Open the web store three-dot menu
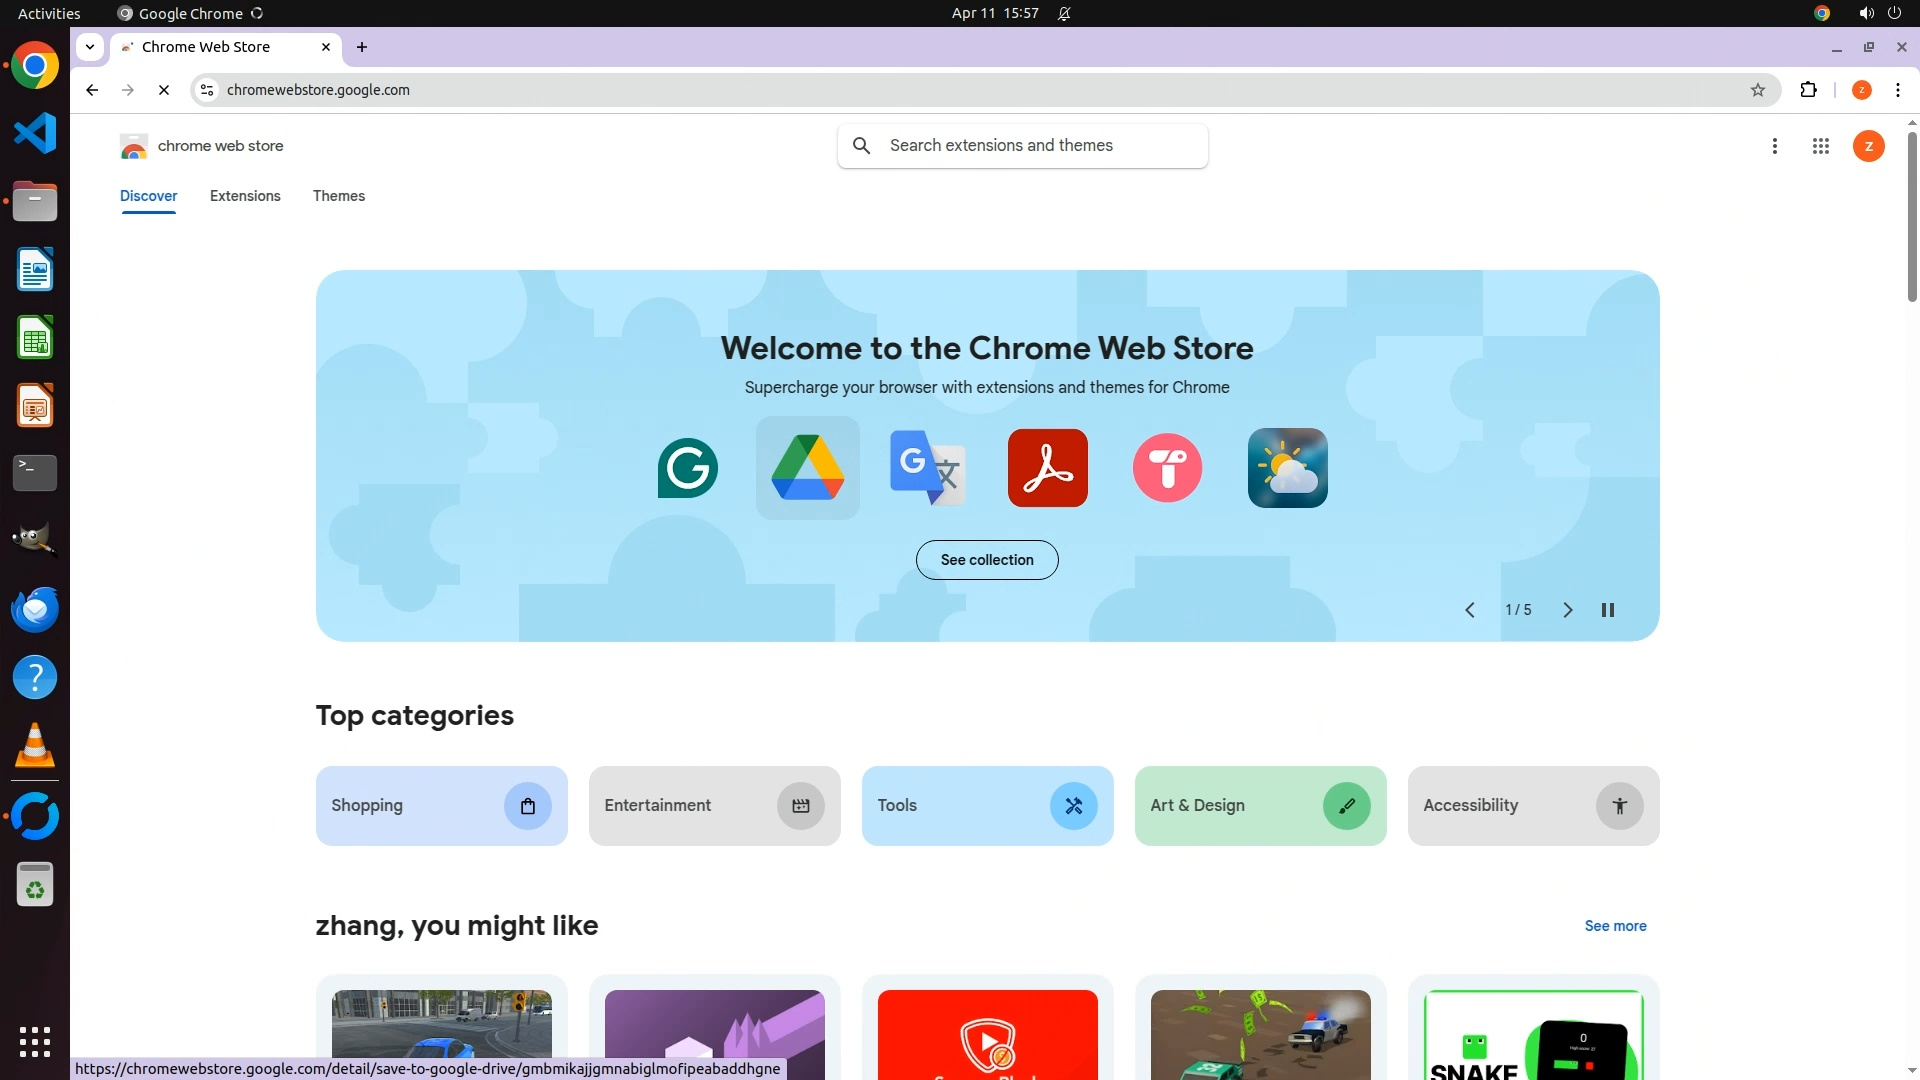Screen dimensions: 1920x1080 pos(1775,146)
